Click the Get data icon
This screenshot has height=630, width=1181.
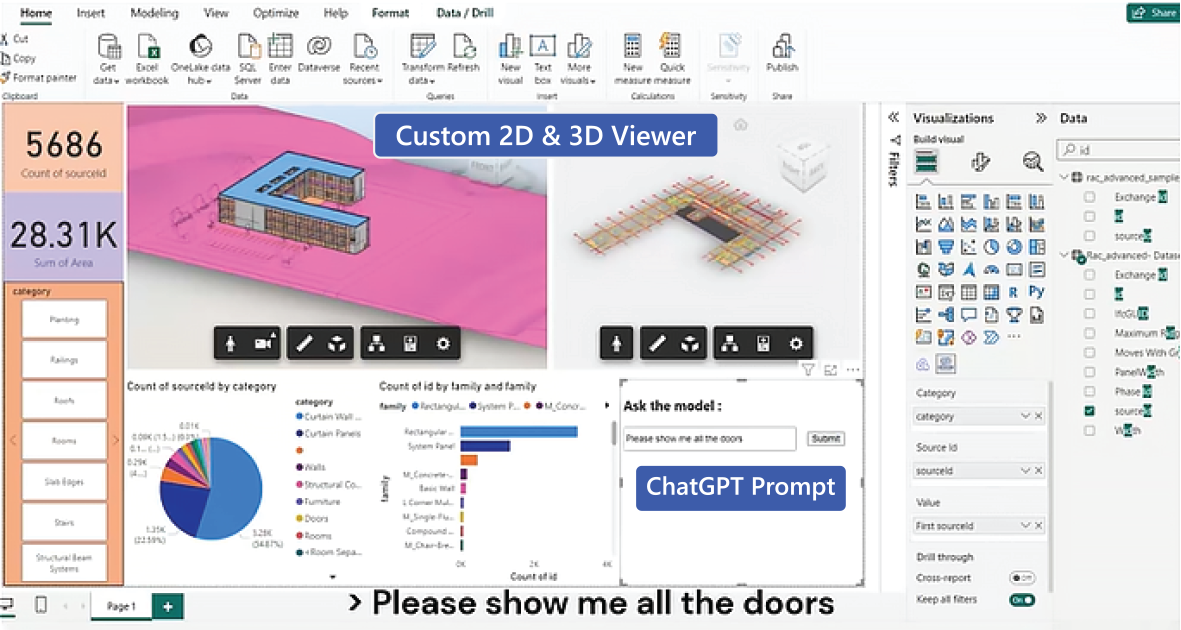click(x=109, y=47)
